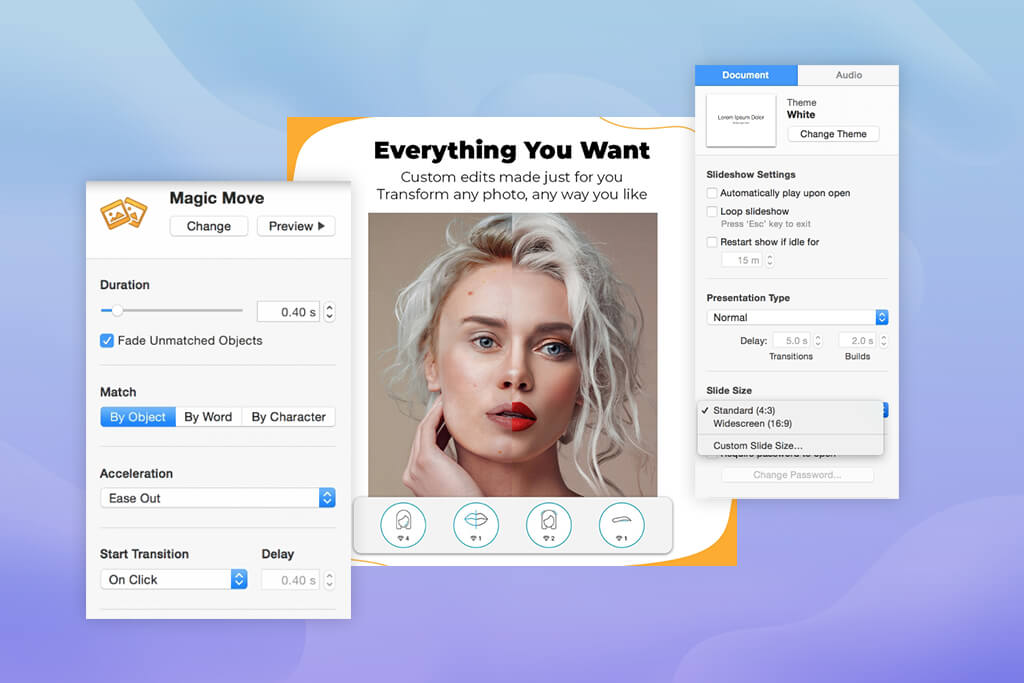Open the Presentation Type Normal dropdown
Screen dimensions: 1024x683
797,317
